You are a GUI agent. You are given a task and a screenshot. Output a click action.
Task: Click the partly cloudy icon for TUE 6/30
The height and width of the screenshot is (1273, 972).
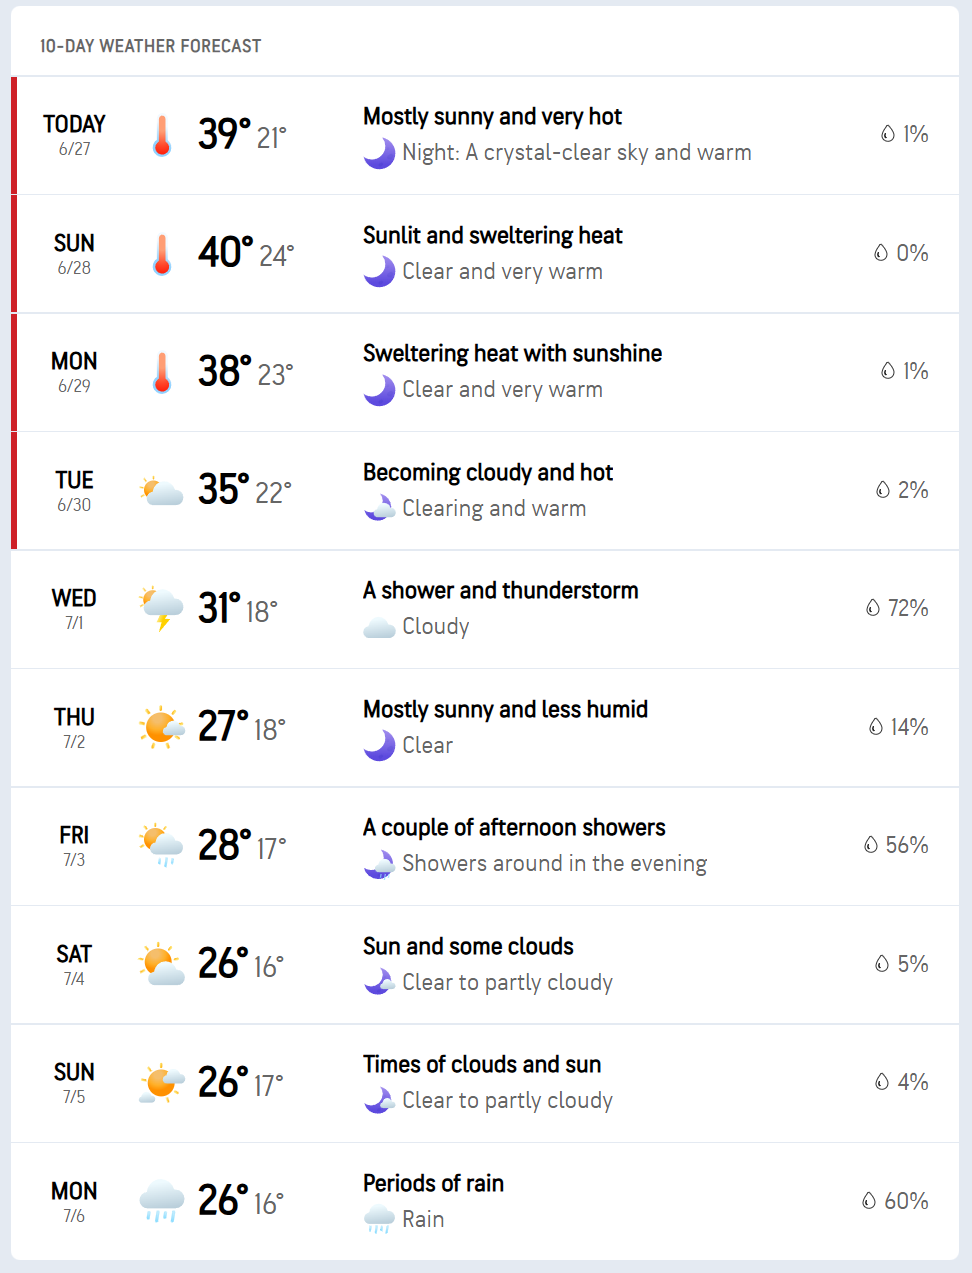pyautogui.click(x=162, y=491)
